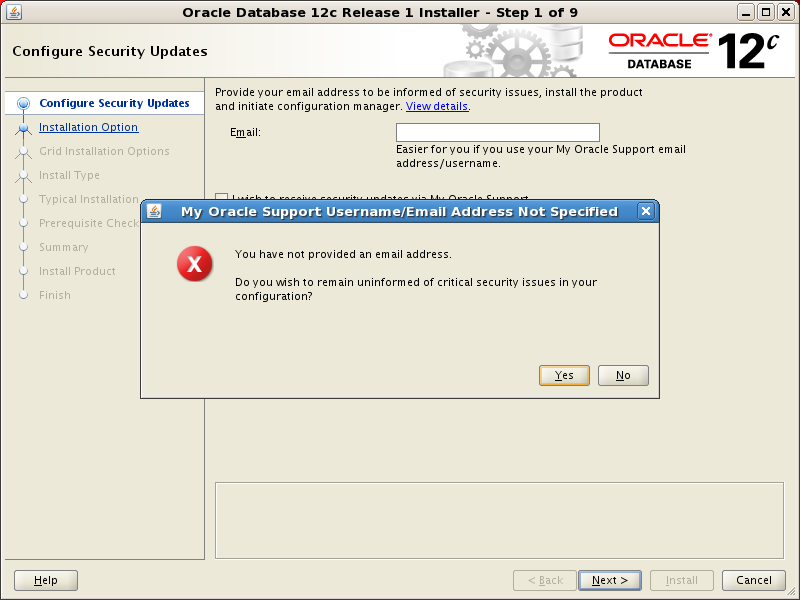Choose No in the email warning dialog
The height and width of the screenshot is (600, 800).
[623, 376]
